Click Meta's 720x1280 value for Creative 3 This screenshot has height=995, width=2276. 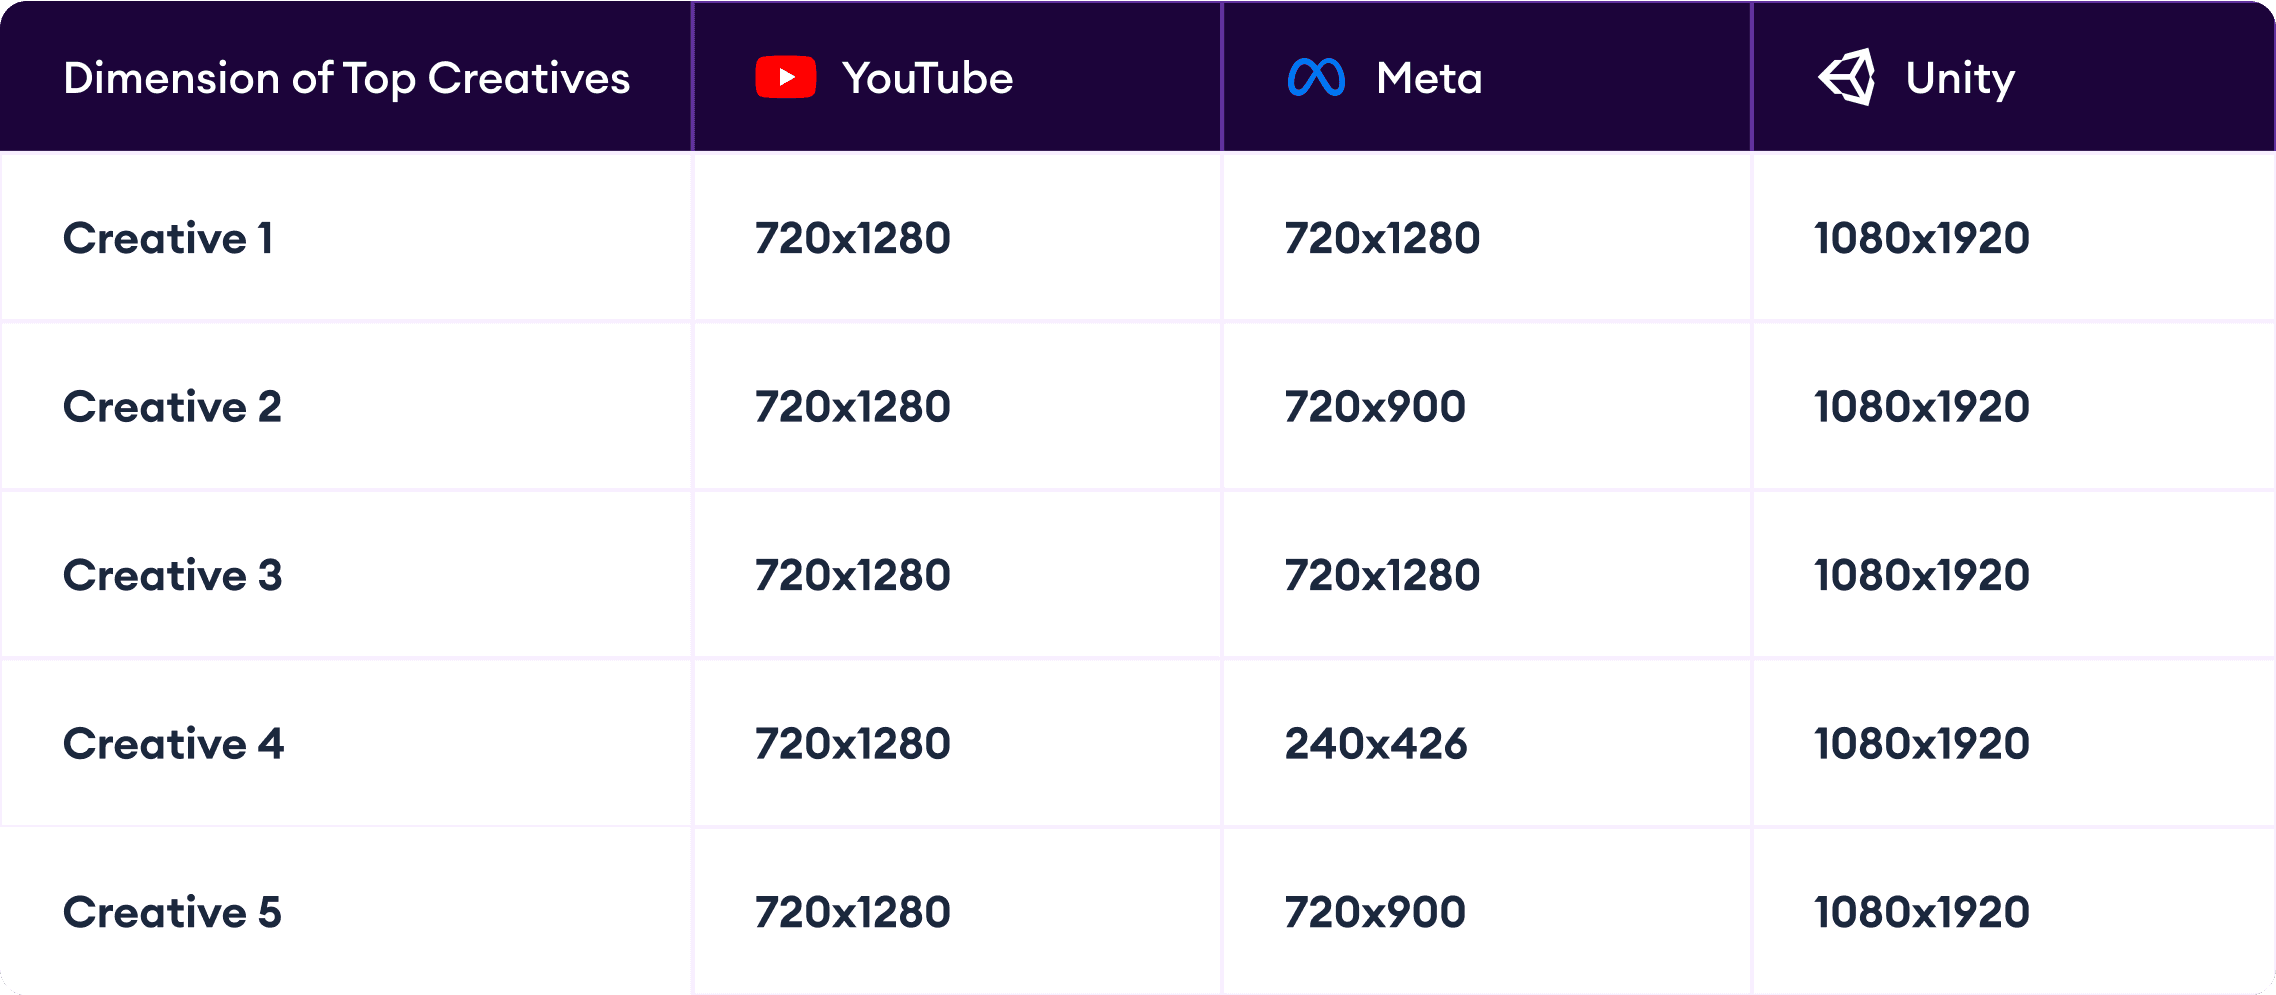click(x=1382, y=575)
